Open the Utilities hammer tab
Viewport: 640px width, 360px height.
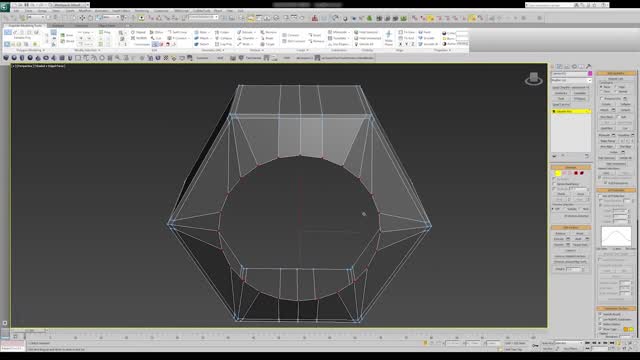589,67
